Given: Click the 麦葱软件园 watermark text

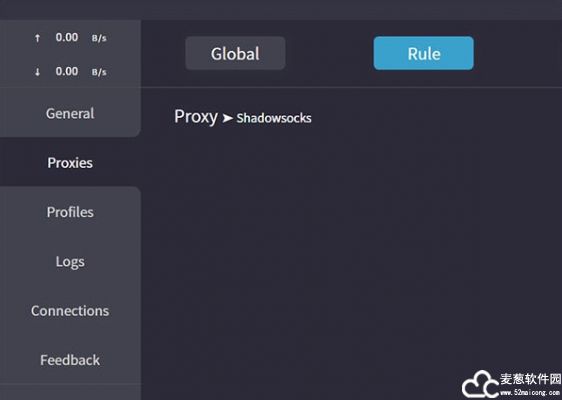Looking at the screenshot, I should pyautogui.click(x=530, y=379).
